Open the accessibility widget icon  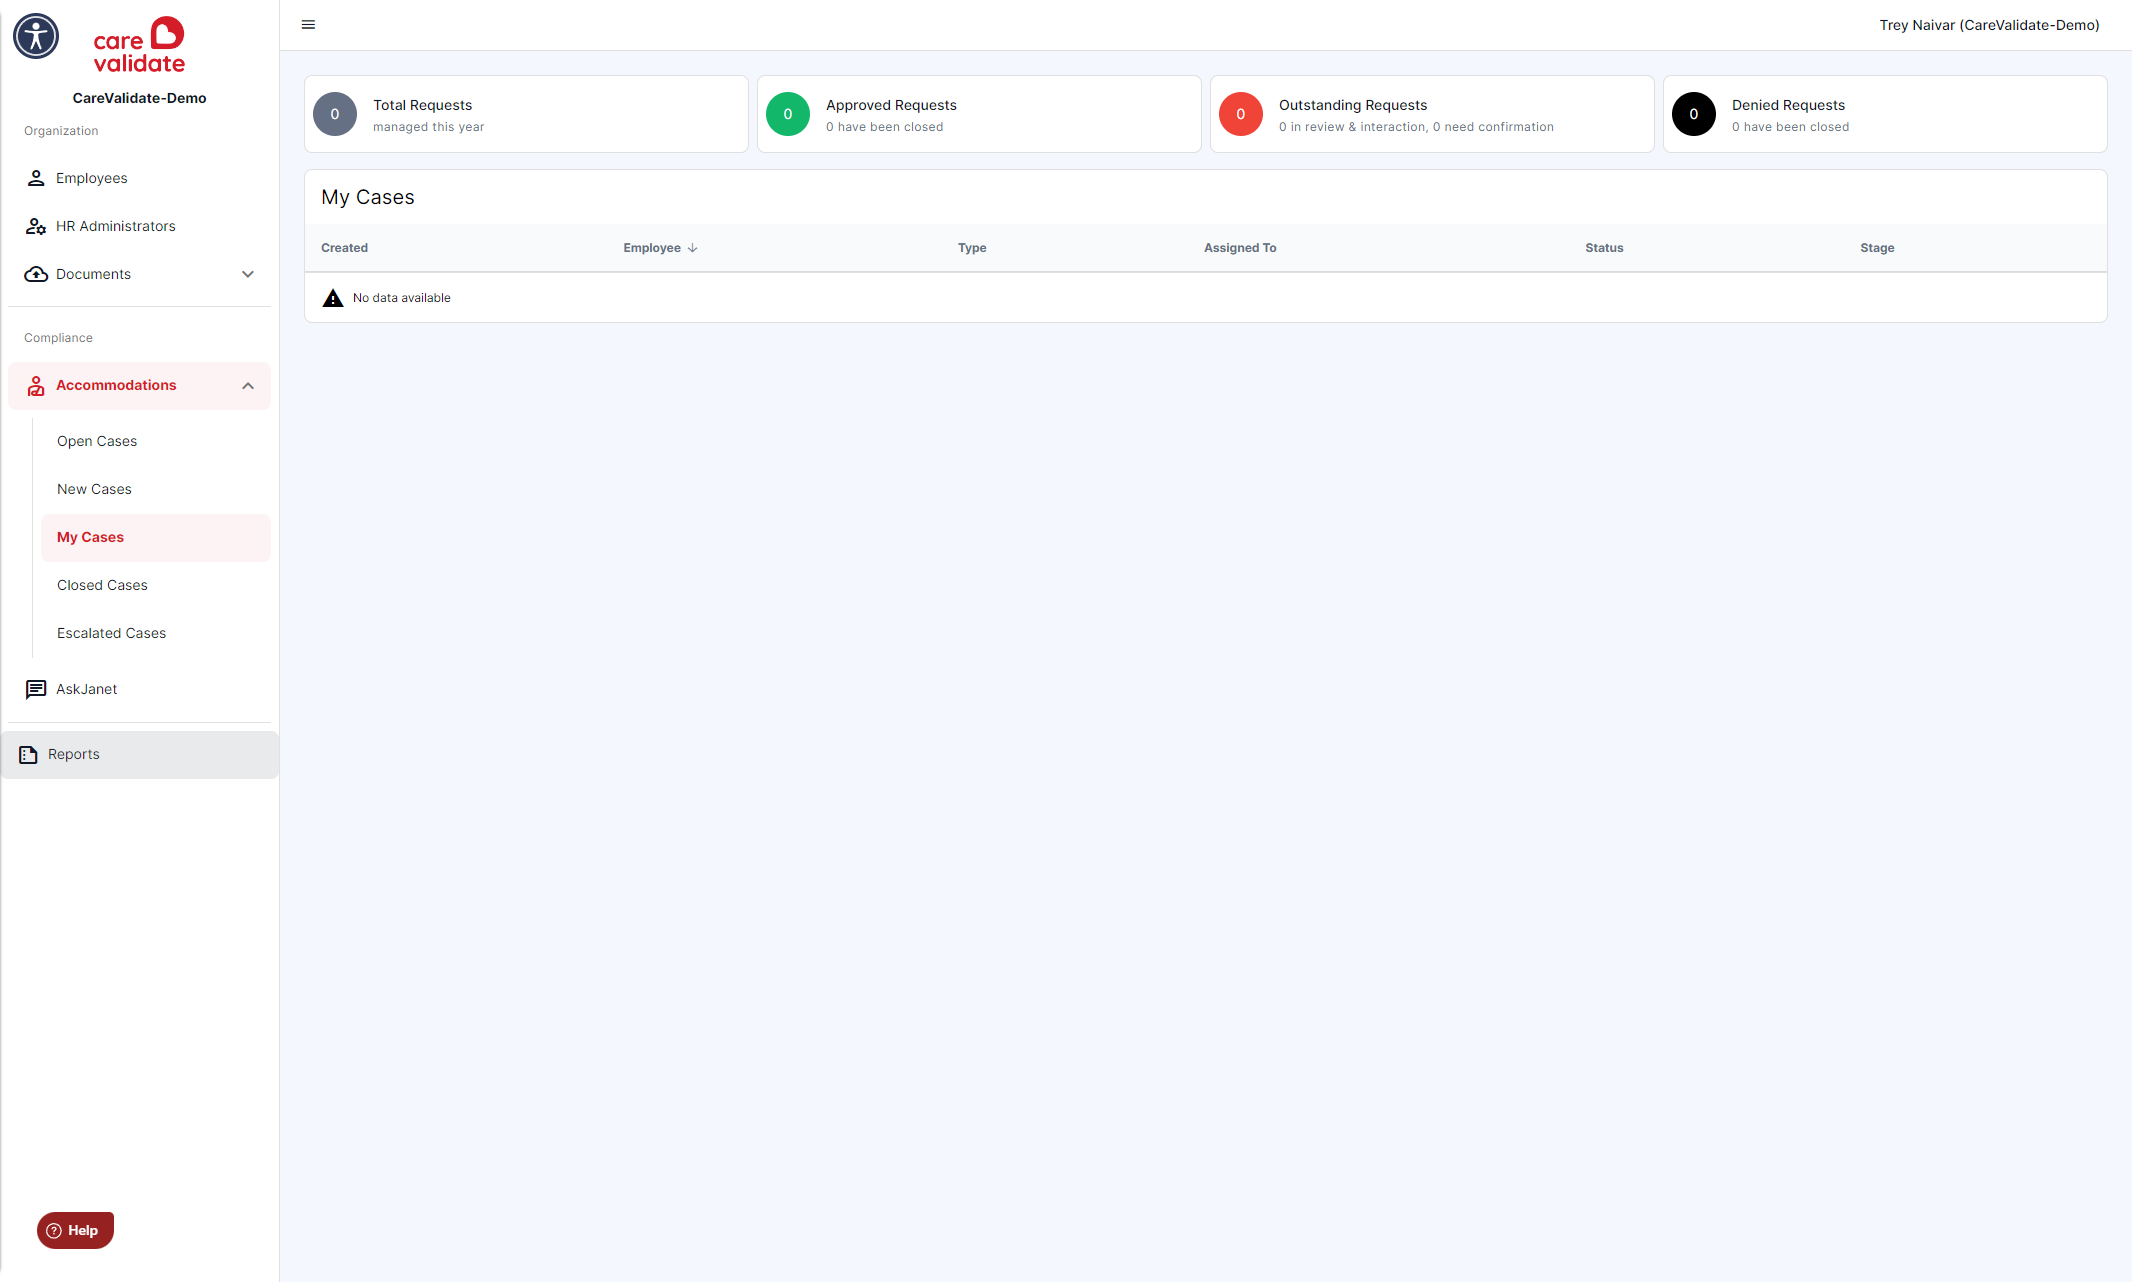pyautogui.click(x=36, y=37)
